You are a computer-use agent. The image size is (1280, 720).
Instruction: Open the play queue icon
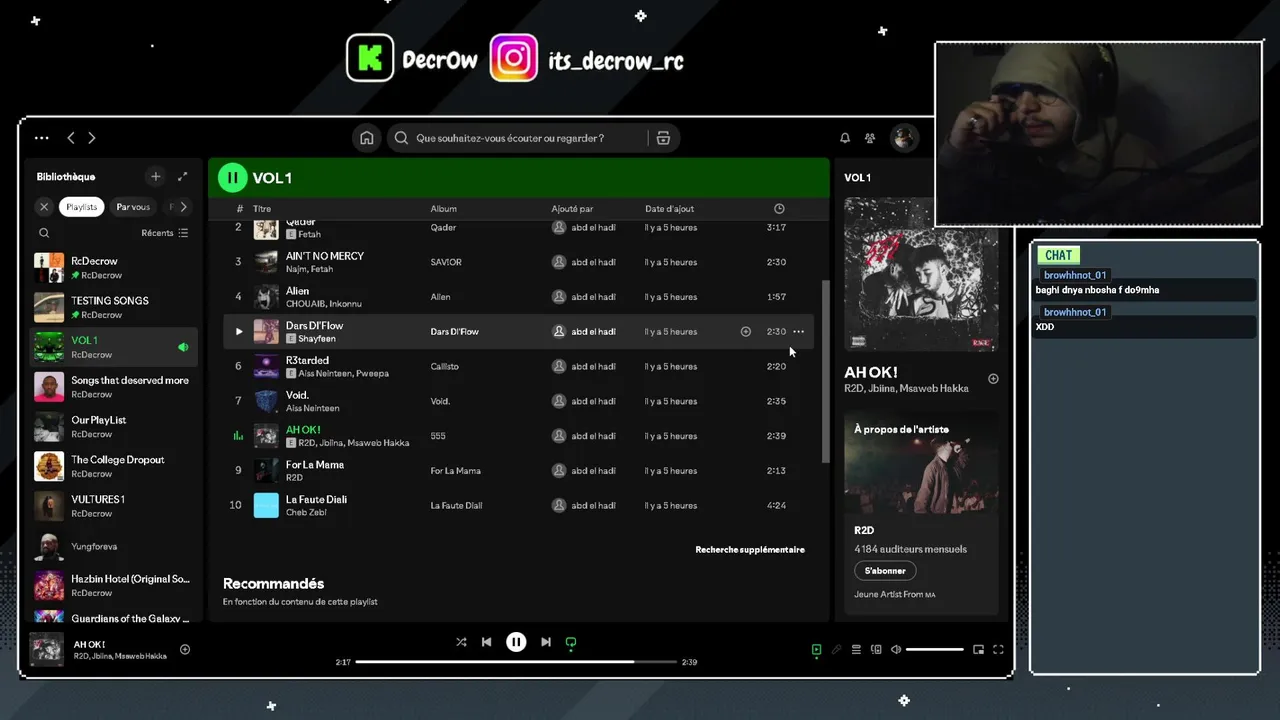pyautogui.click(x=856, y=649)
